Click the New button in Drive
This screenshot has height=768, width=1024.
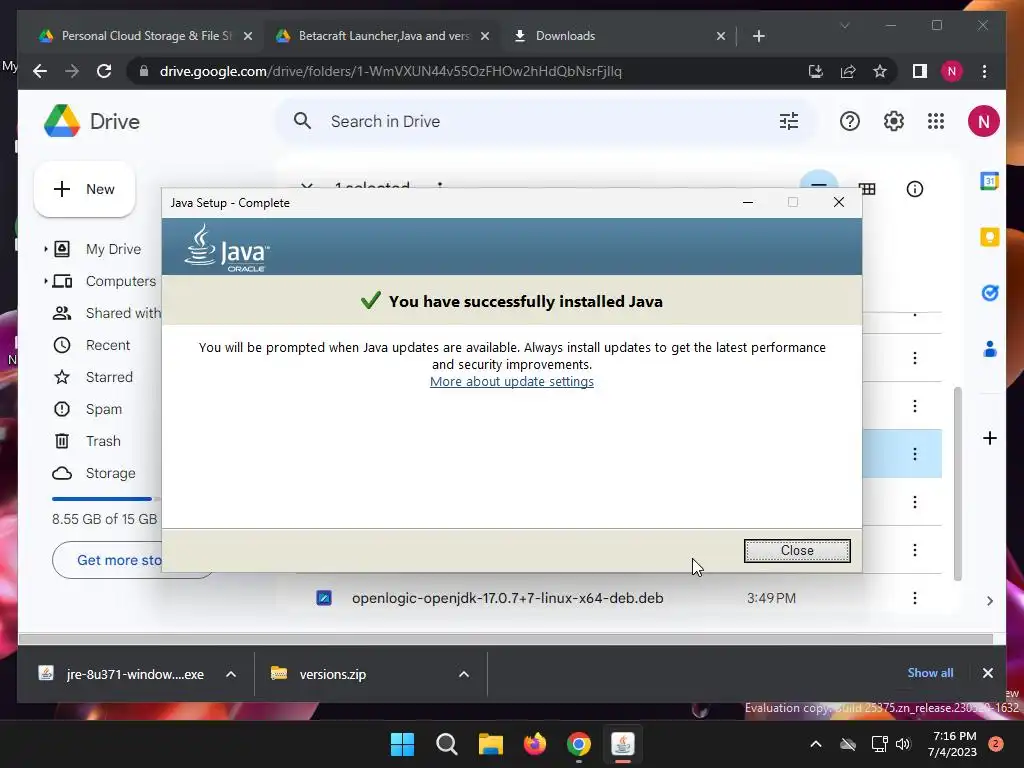tap(84, 189)
